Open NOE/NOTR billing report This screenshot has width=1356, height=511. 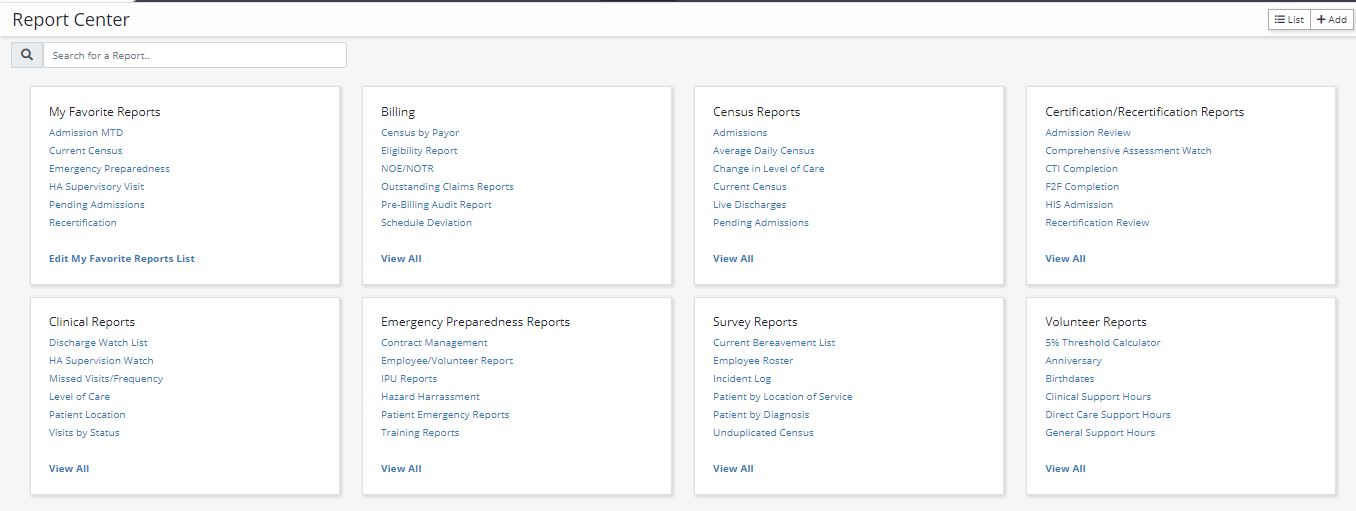click(x=406, y=169)
